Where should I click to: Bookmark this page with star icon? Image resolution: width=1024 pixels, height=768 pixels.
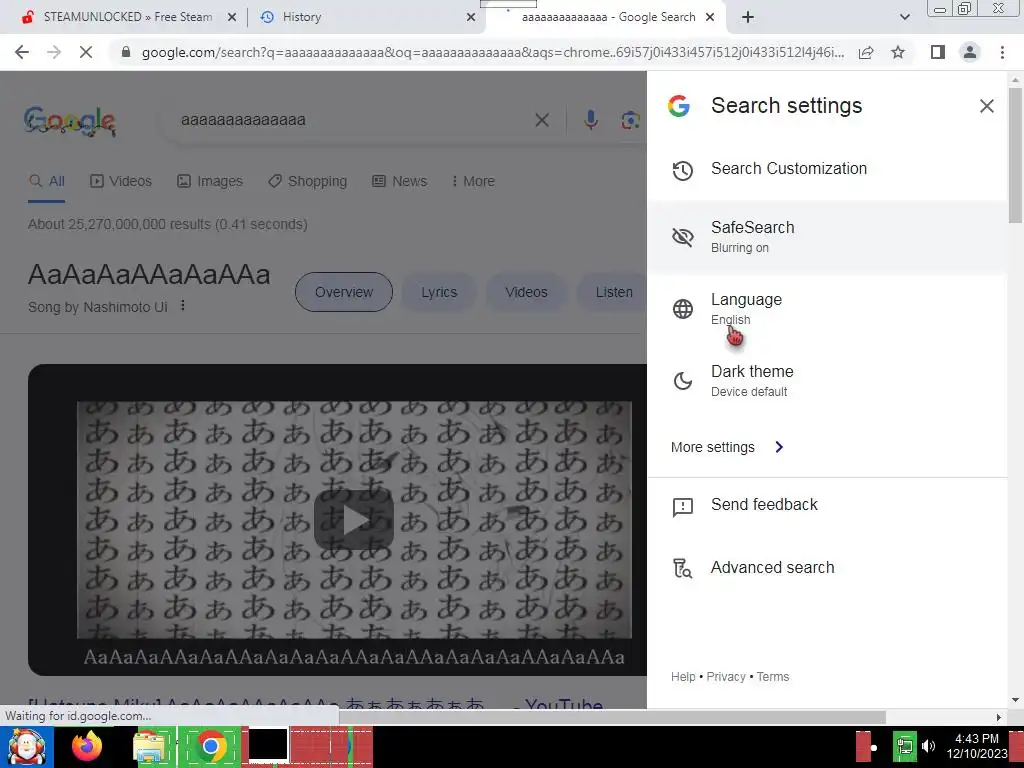pos(898,52)
